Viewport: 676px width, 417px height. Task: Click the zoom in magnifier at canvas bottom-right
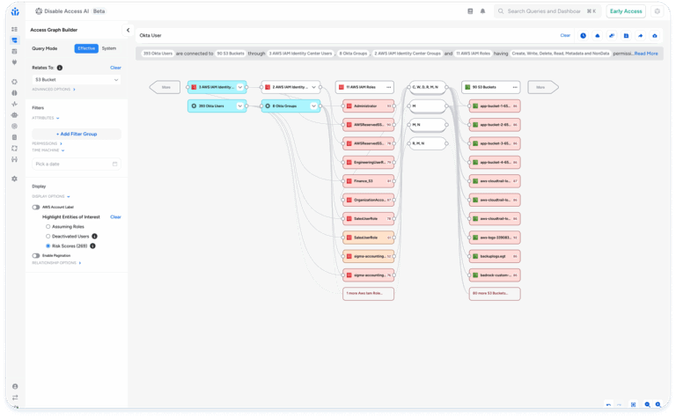(658, 404)
